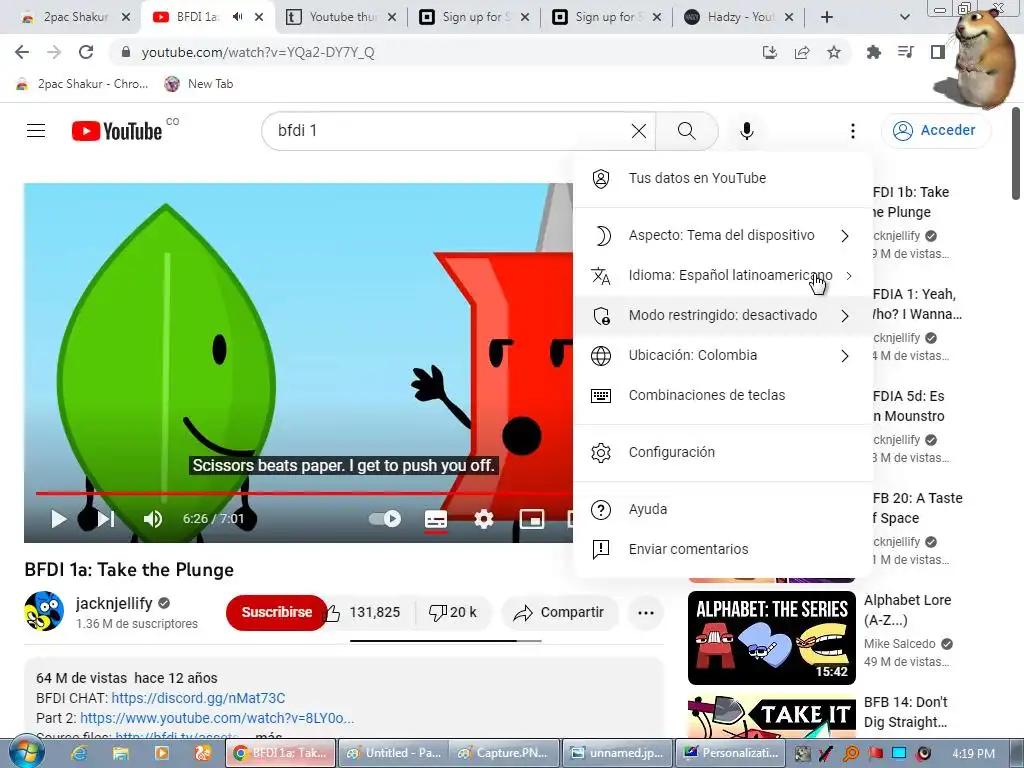
Task: Open Discord link in description
Action: click(198, 698)
